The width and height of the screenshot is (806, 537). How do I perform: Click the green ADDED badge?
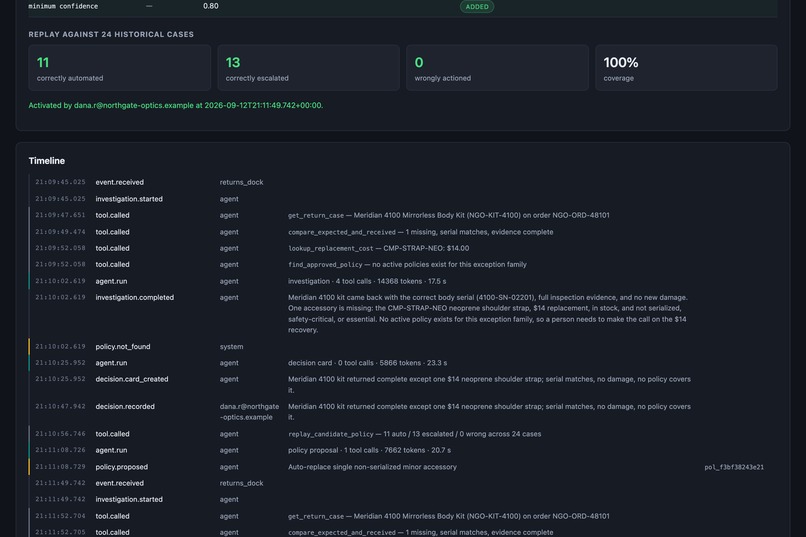point(477,7)
